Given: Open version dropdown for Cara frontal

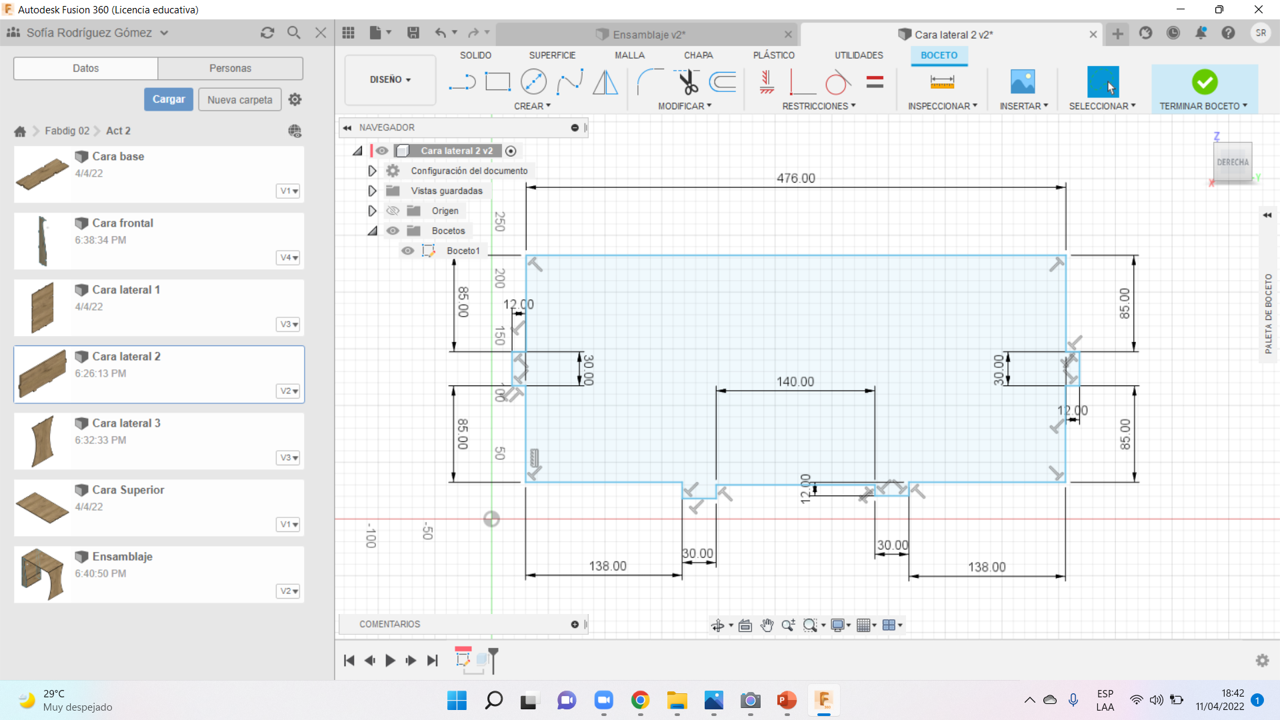Looking at the screenshot, I should [x=288, y=258].
